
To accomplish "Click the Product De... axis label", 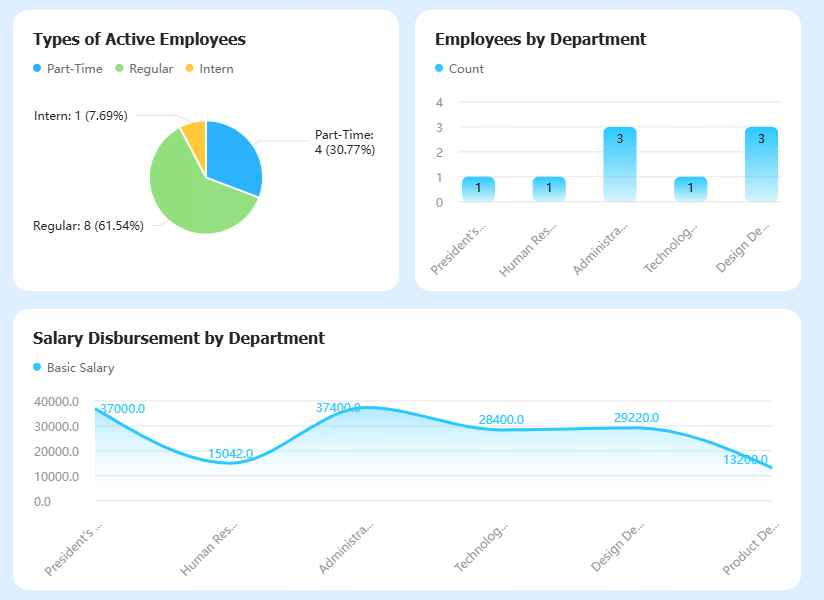I will (750, 549).
